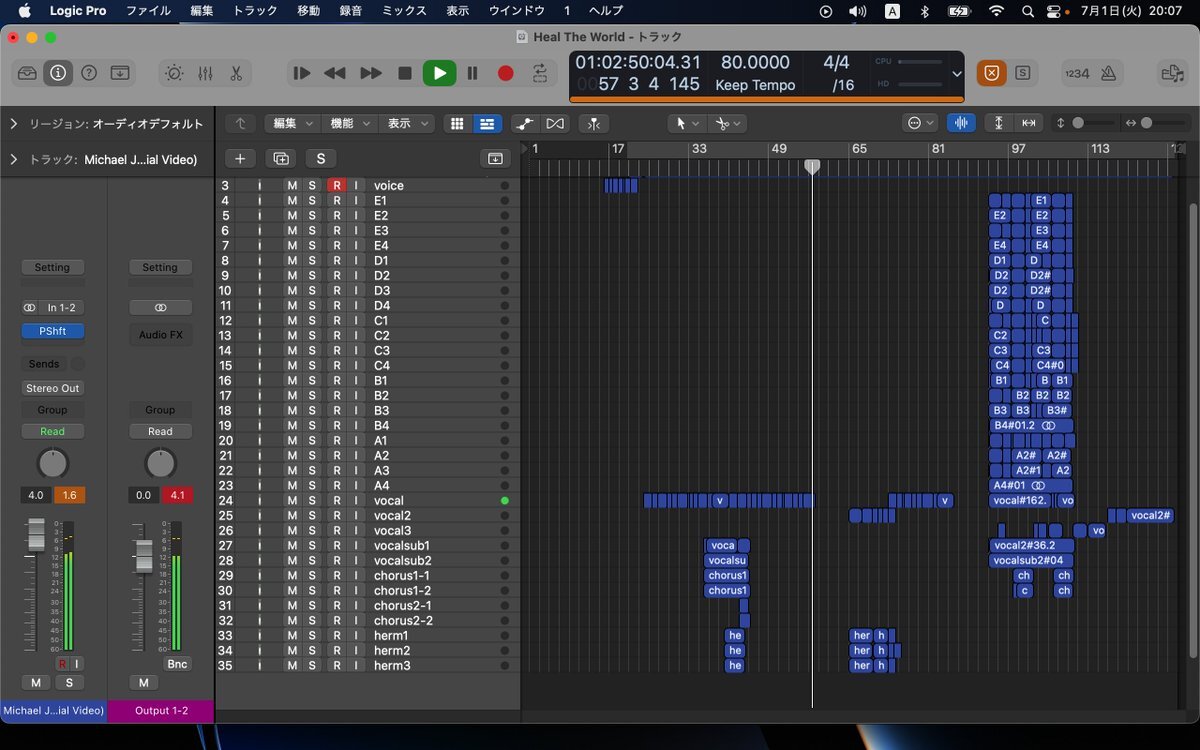
Task: Solo the vocal track
Action: click(312, 501)
